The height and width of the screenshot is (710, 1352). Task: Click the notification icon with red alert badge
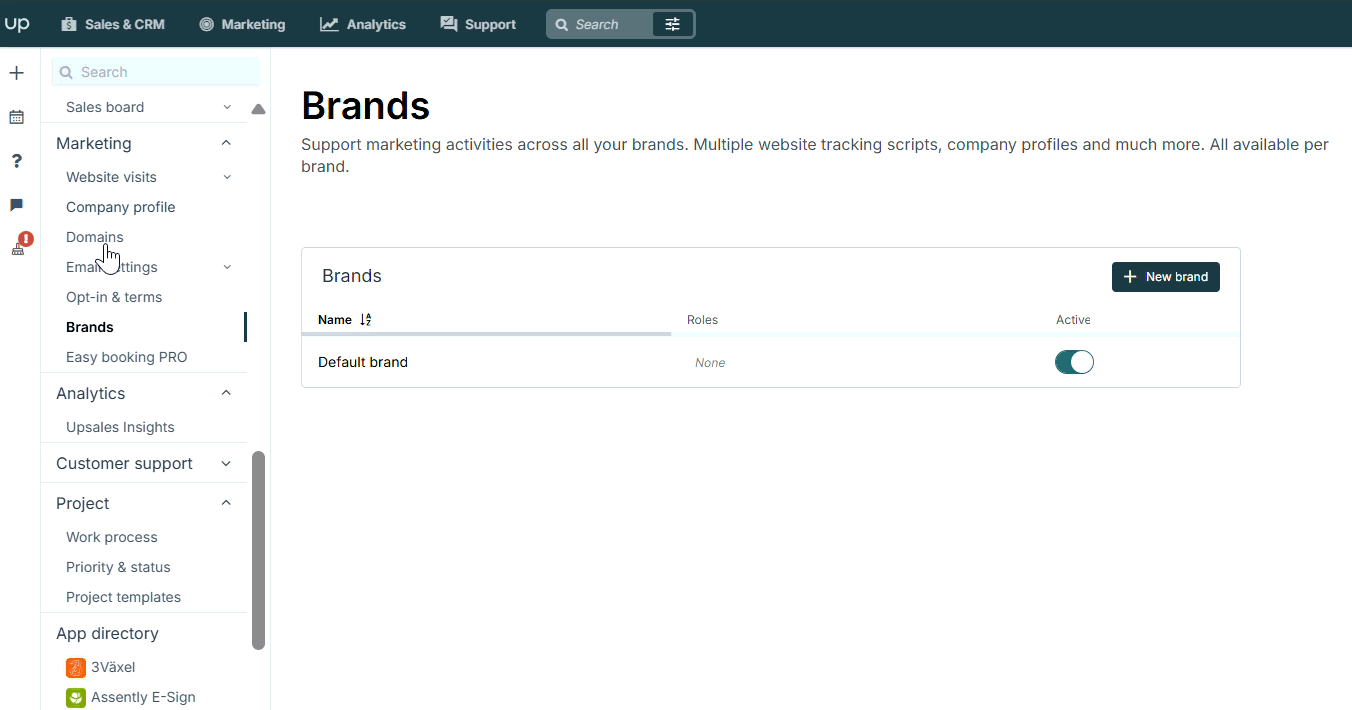[x=20, y=245]
